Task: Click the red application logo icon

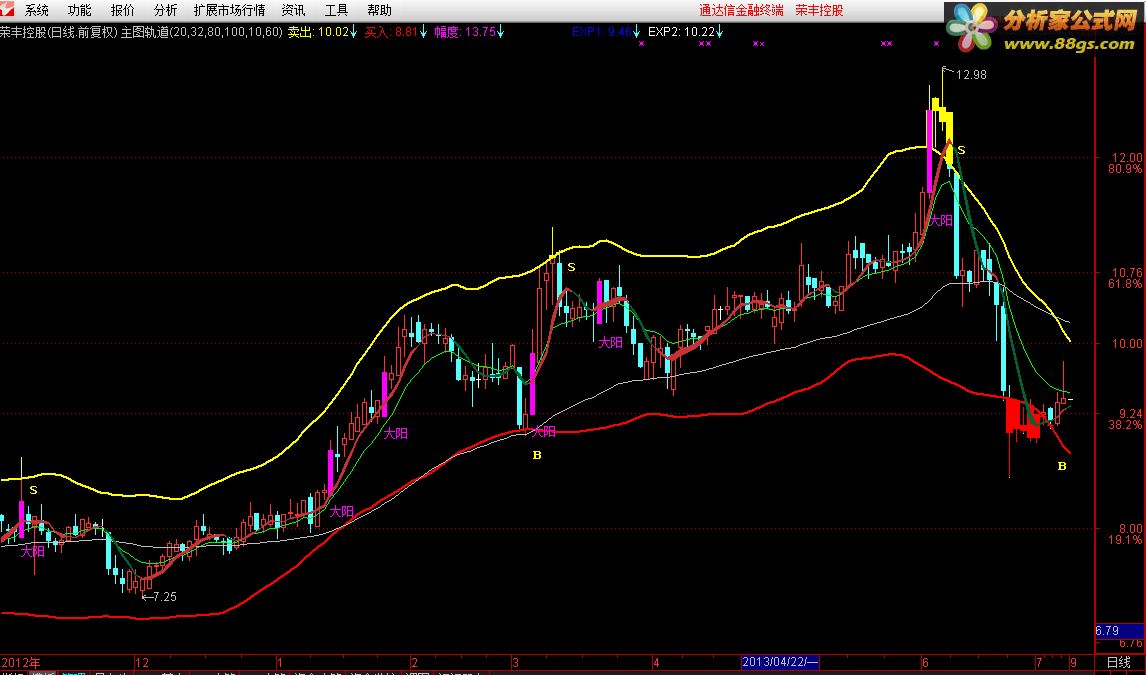Action: pos(7,8)
